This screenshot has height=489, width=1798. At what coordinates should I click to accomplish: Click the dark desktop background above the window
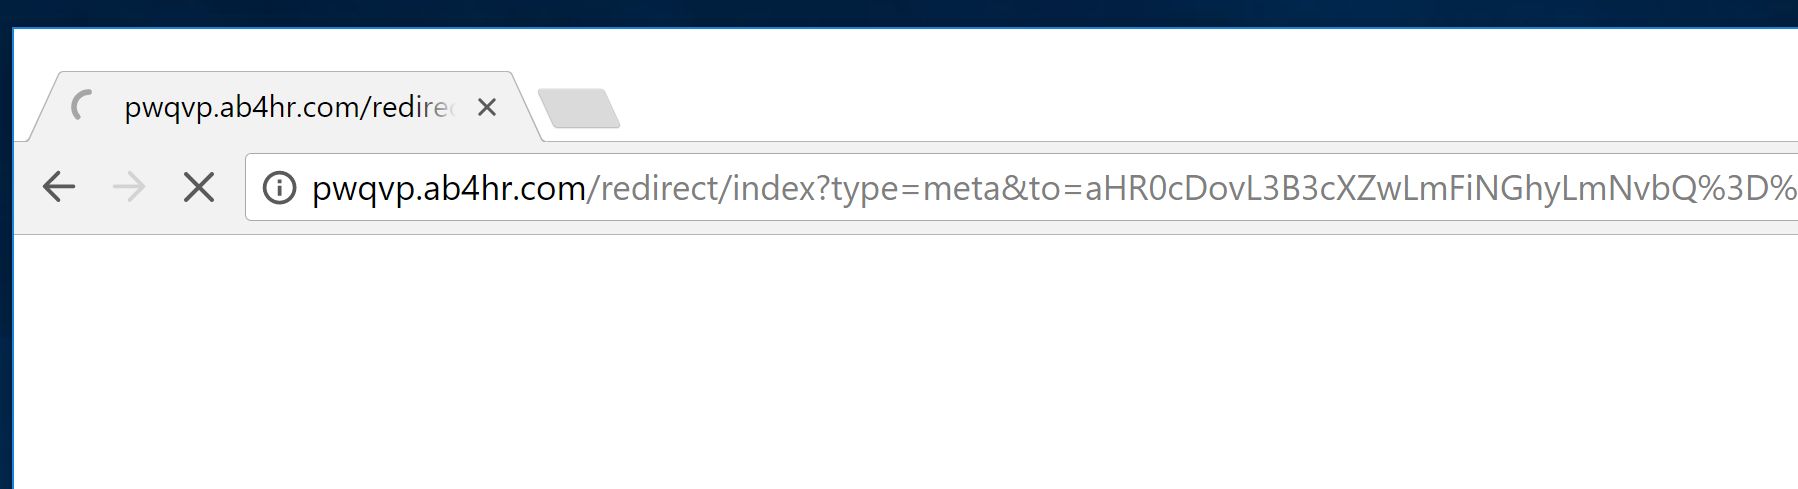900,12
